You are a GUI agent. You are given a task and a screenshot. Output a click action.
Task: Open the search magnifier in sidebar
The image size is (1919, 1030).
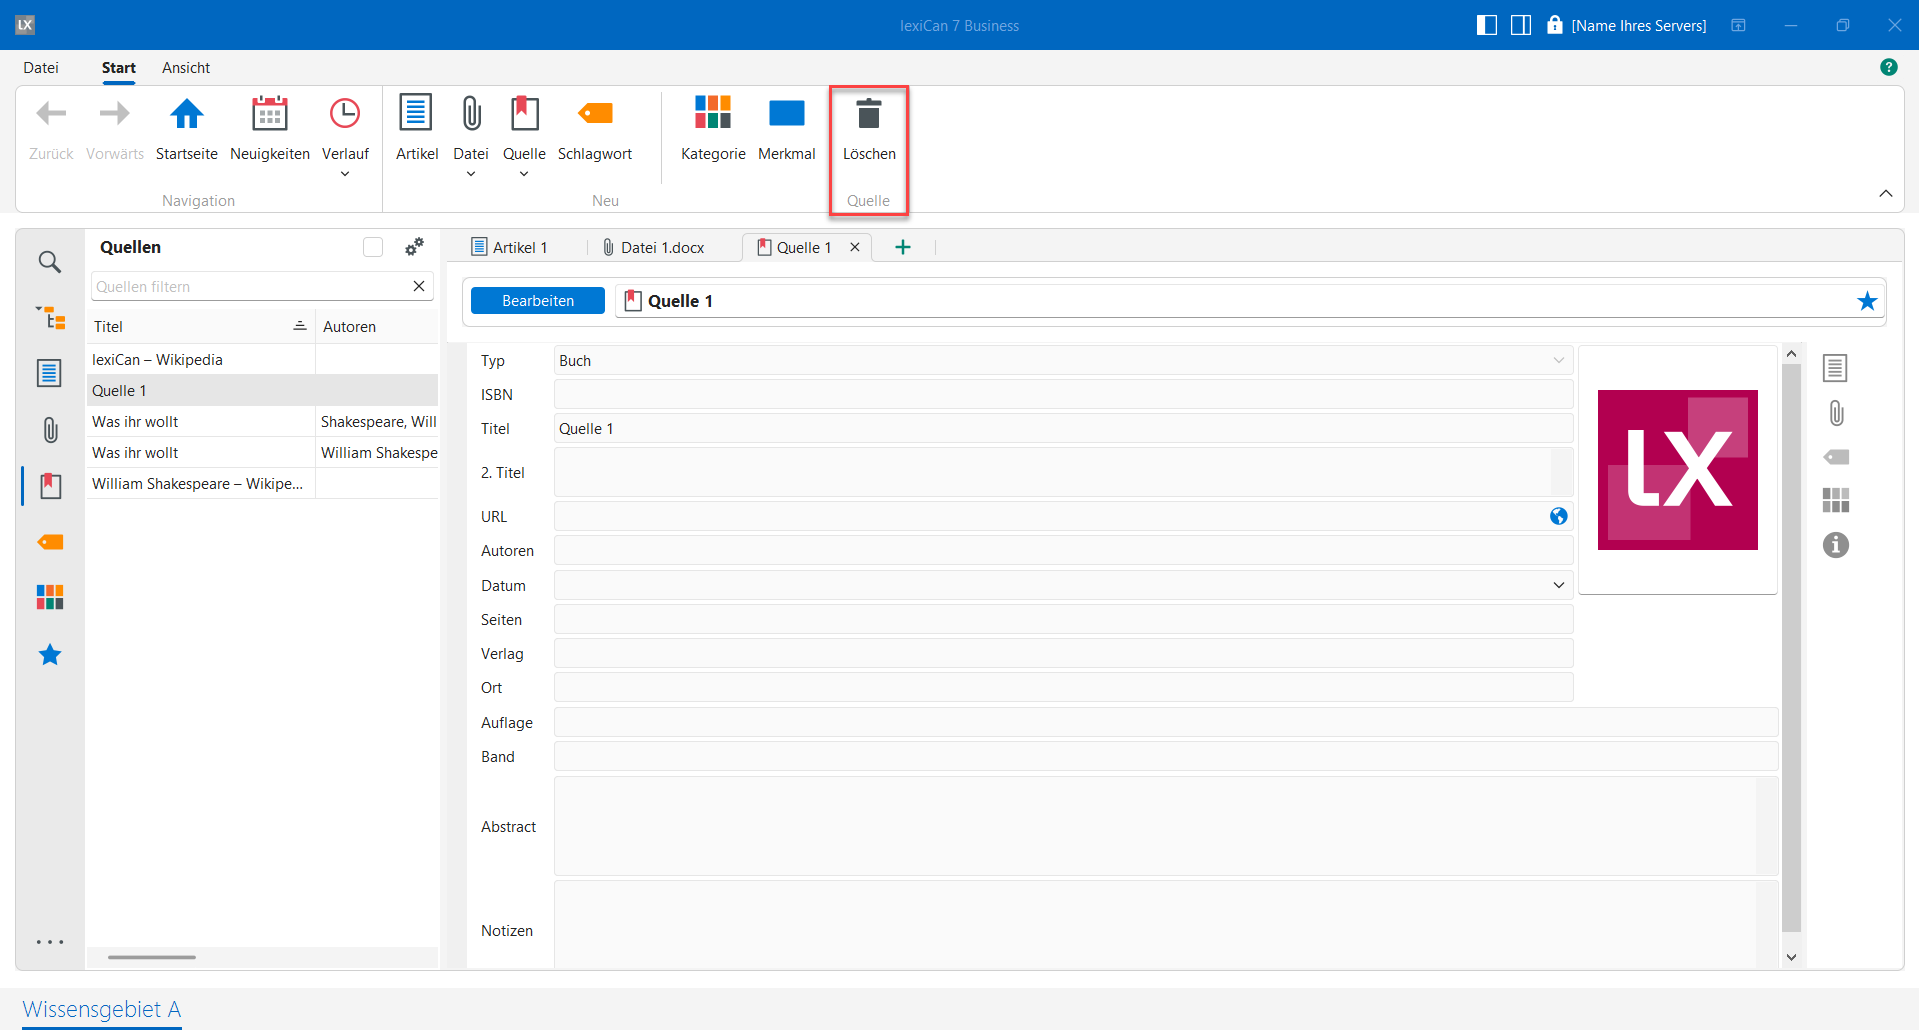[x=49, y=262]
